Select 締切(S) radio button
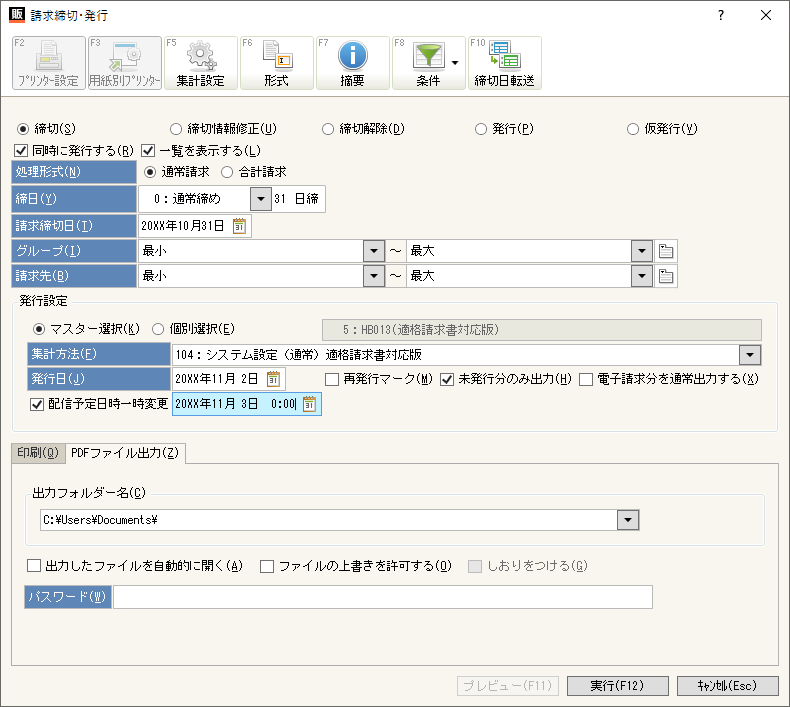Screen dimensions: 790x707 pyautogui.click(x=23, y=129)
